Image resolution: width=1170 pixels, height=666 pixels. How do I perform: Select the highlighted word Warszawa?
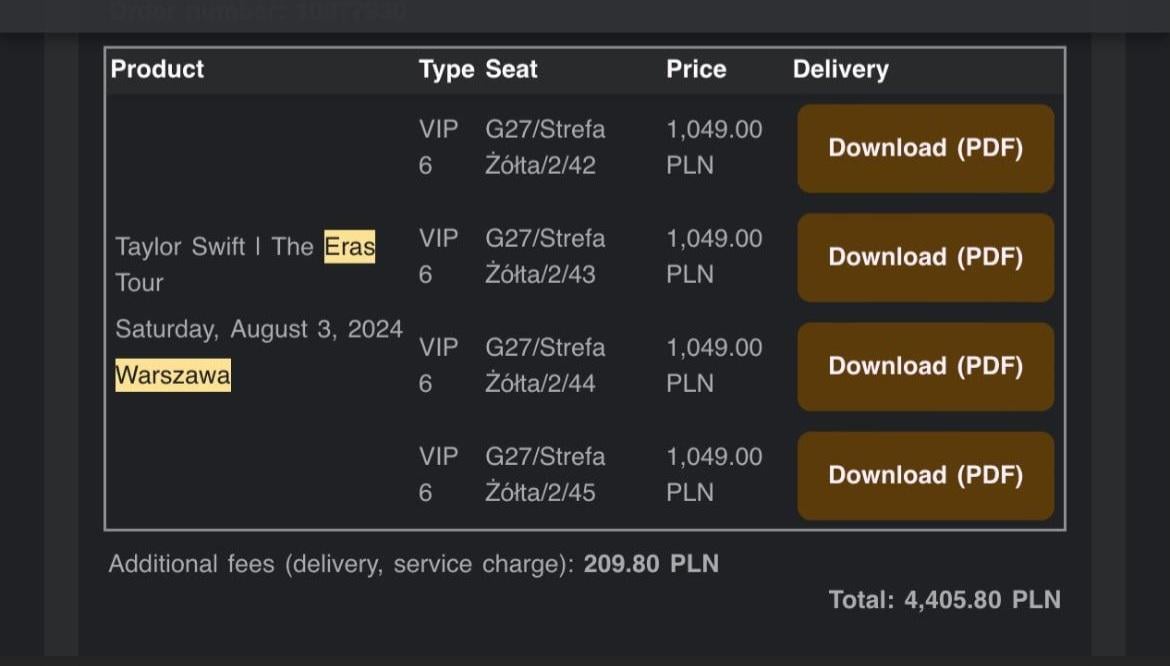click(173, 374)
